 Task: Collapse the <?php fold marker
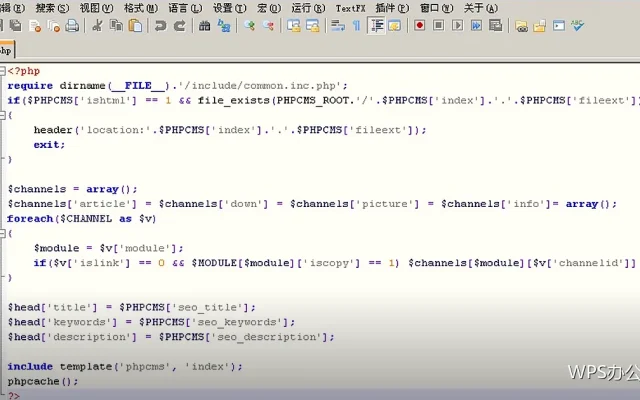[2, 71]
